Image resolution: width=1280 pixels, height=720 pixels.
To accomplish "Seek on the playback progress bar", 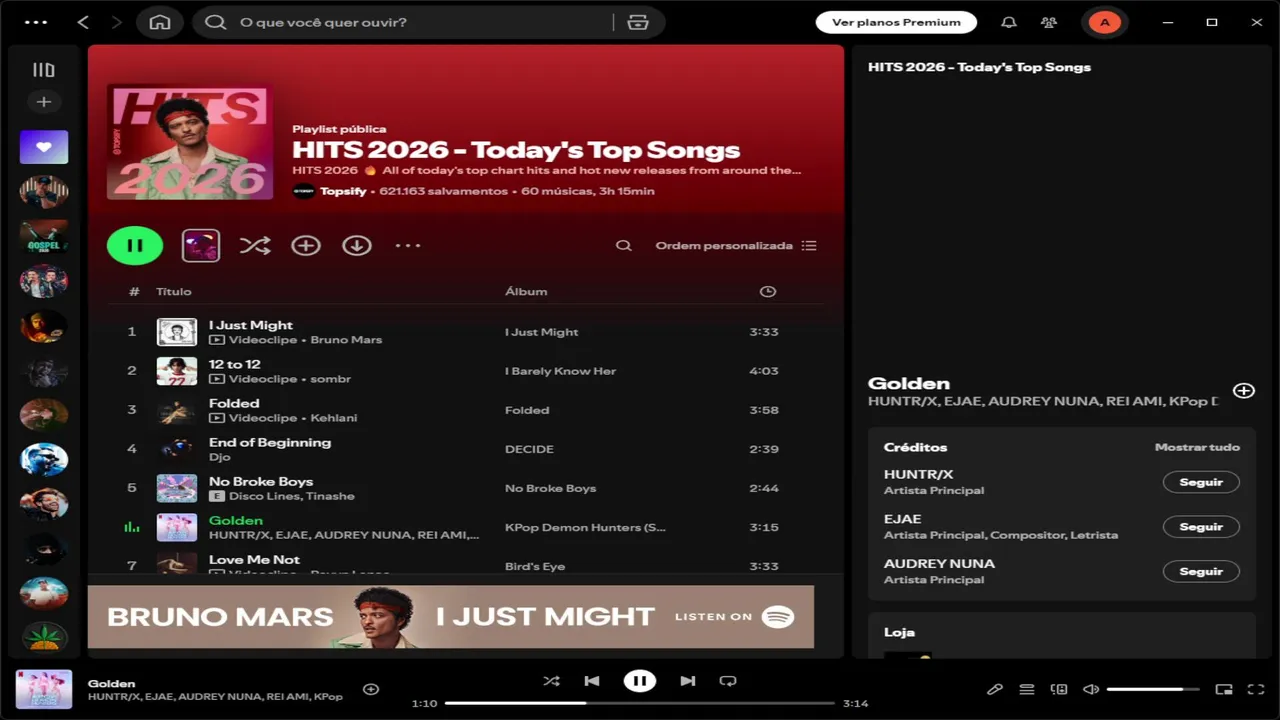I will click(640, 703).
